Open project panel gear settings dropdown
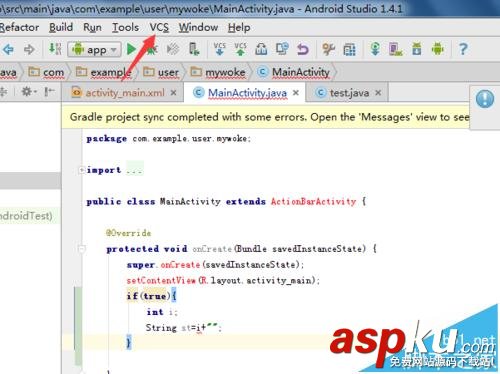The image size is (500, 374). tap(28, 91)
